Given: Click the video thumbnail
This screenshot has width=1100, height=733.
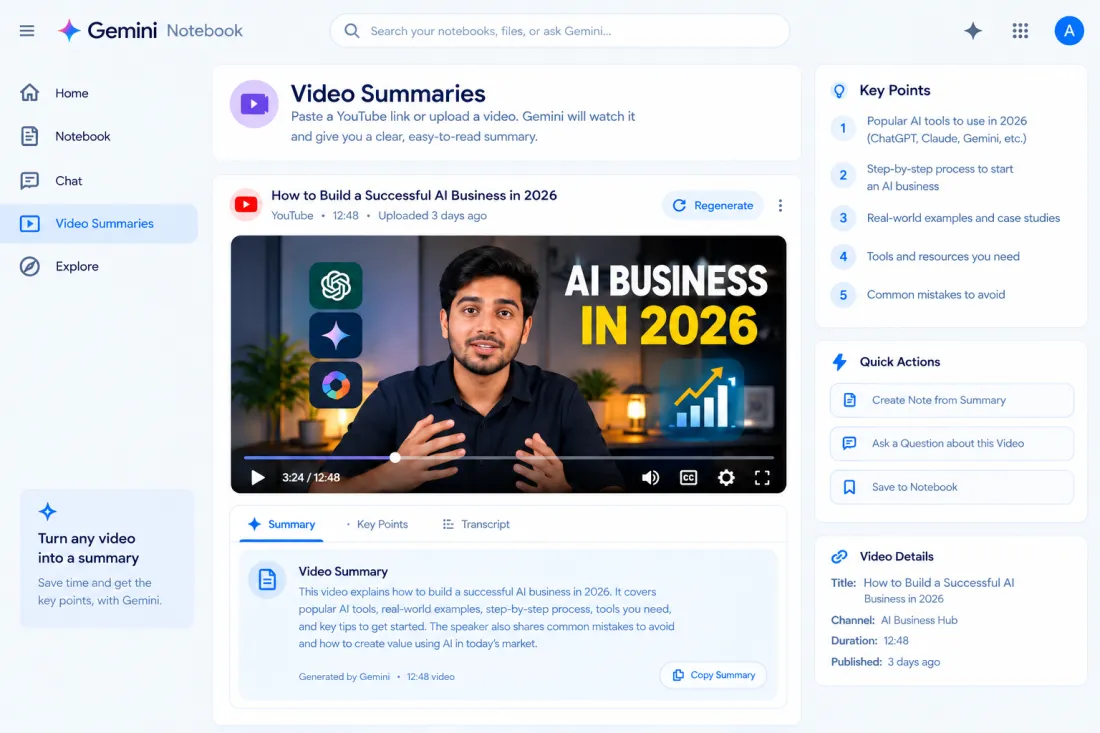Looking at the screenshot, I should pos(509,364).
